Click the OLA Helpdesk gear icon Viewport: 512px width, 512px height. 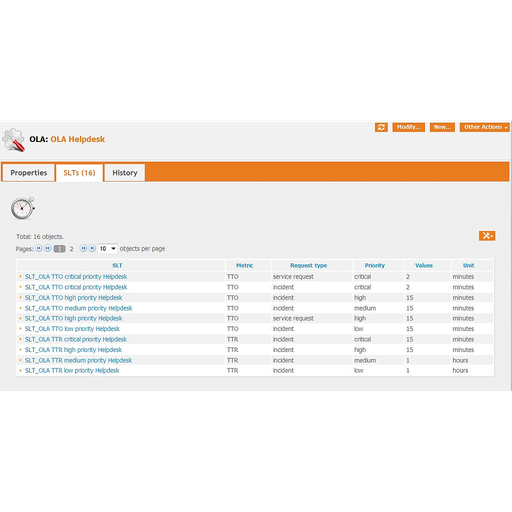click(x=14, y=140)
